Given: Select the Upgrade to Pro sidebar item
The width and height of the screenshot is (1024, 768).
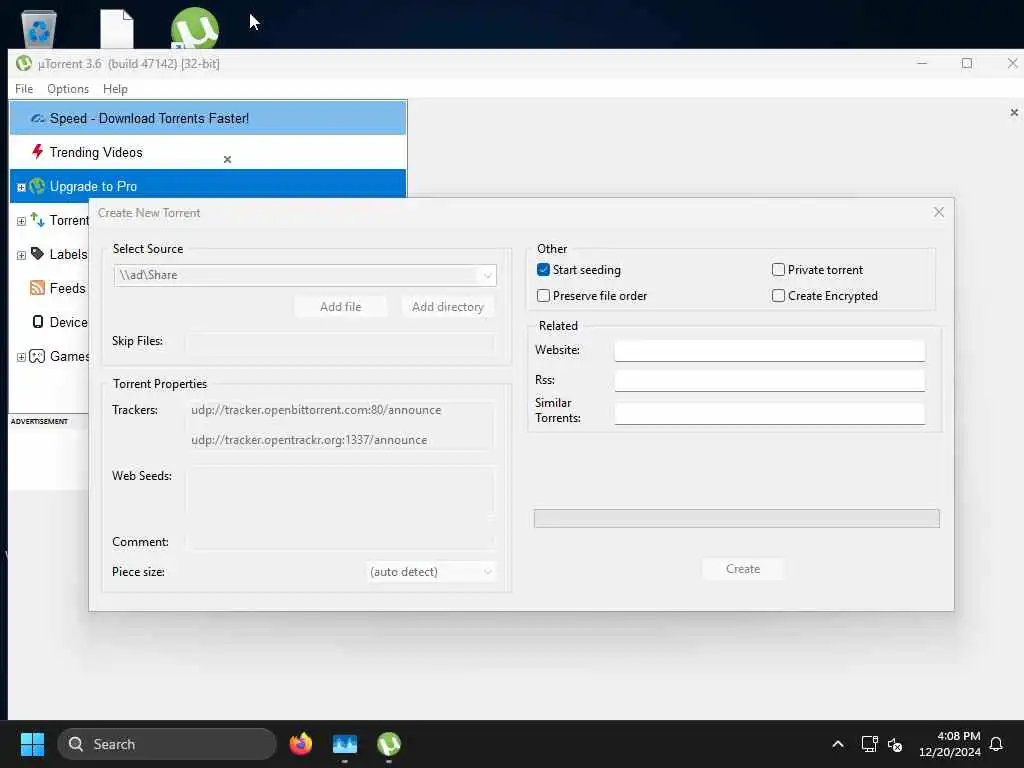Looking at the screenshot, I should pos(208,184).
